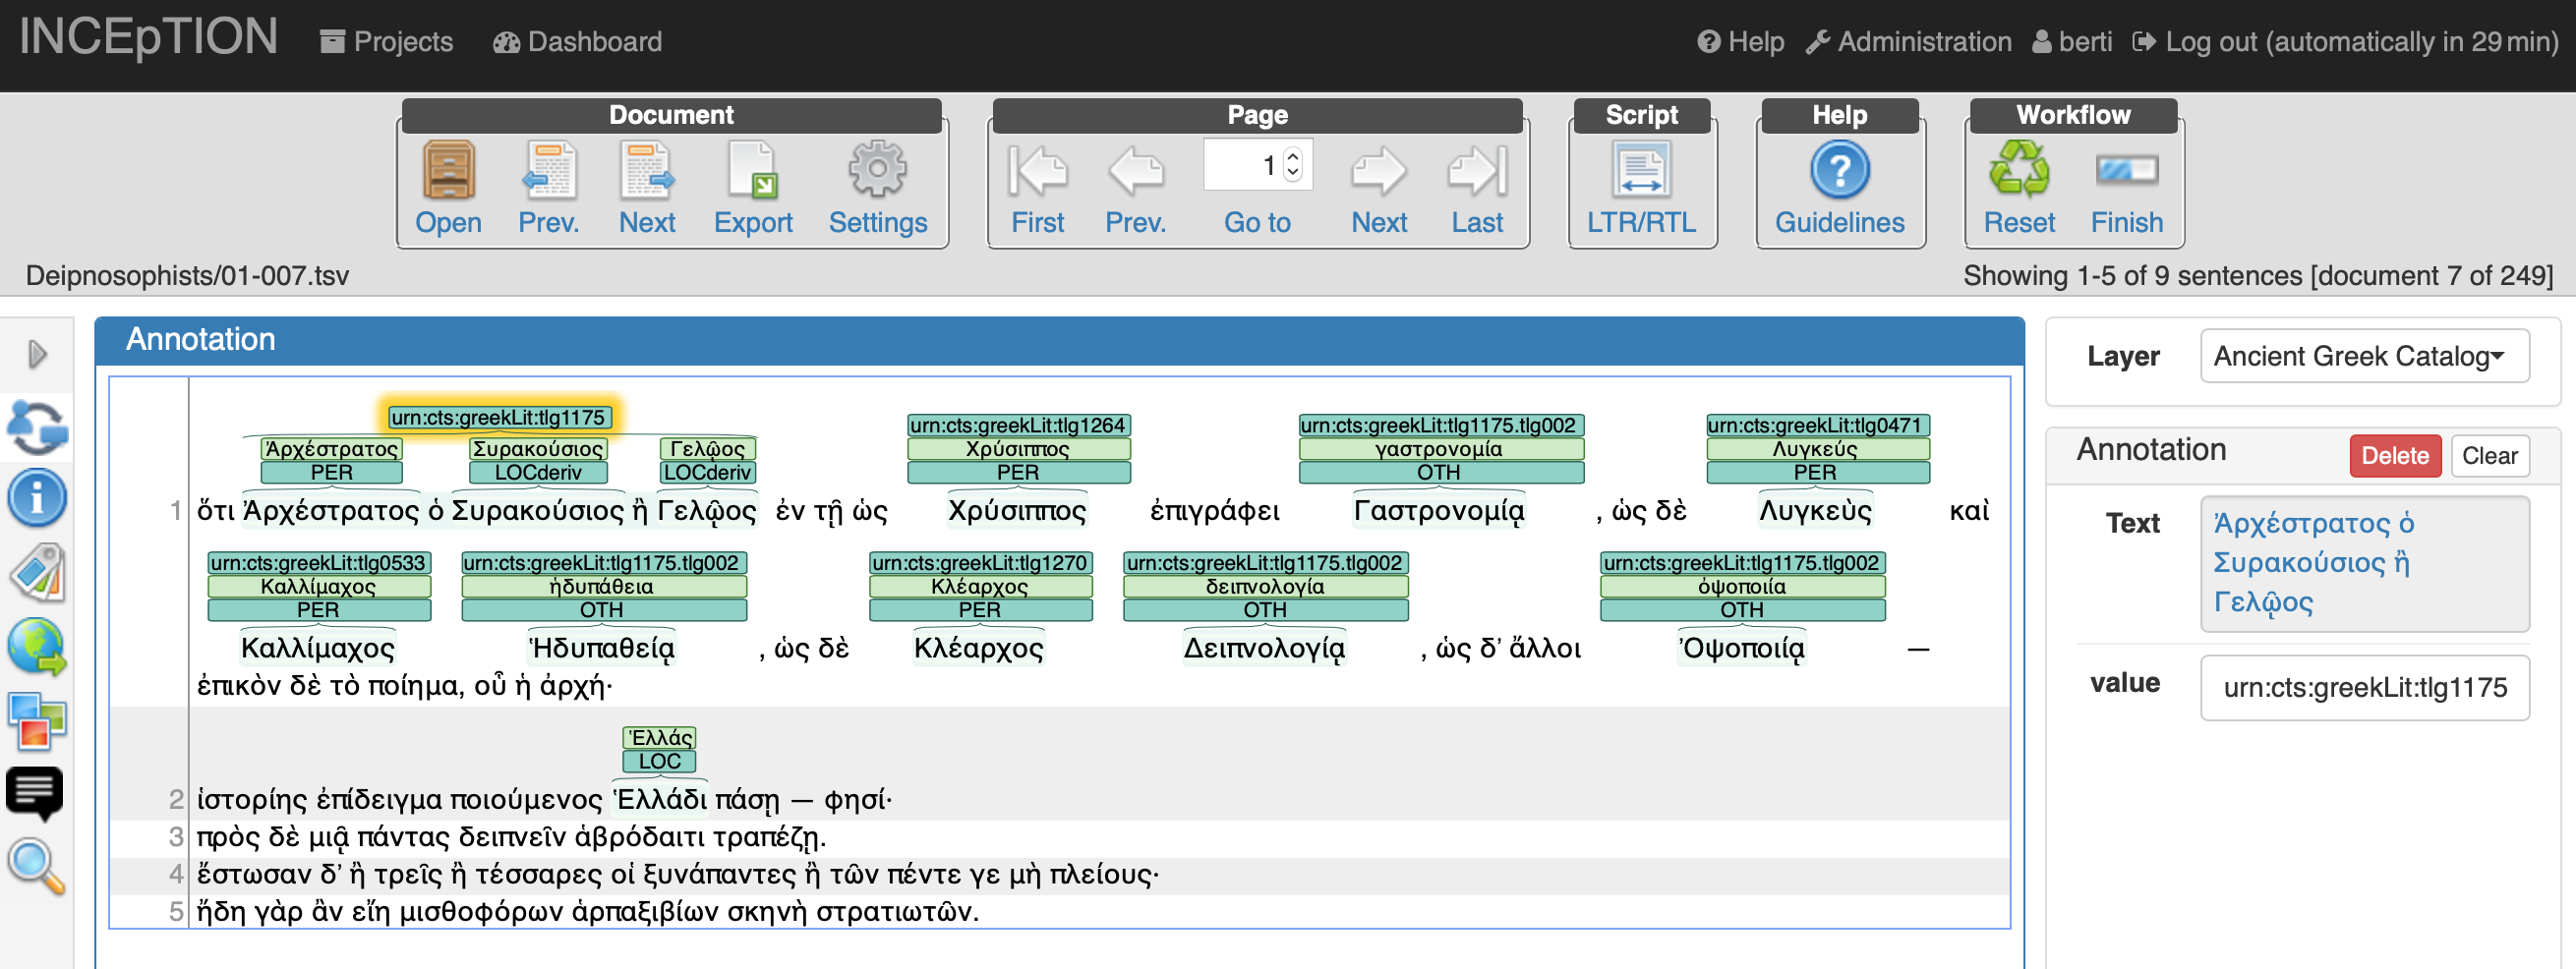Open the Layer dropdown Ancient Greek Catalog
The width and height of the screenshot is (2576, 969).
[2364, 356]
